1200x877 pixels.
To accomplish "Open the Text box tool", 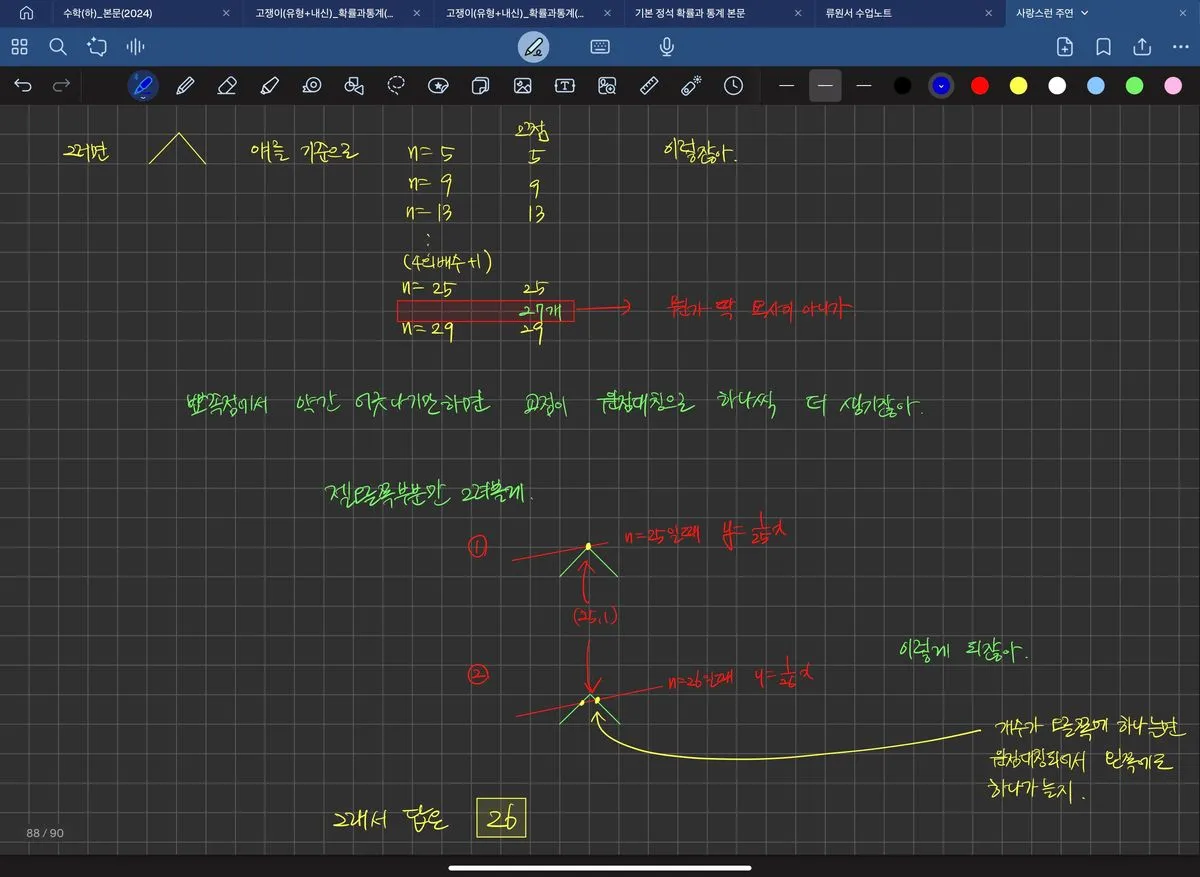I will (x=565, y=86).
